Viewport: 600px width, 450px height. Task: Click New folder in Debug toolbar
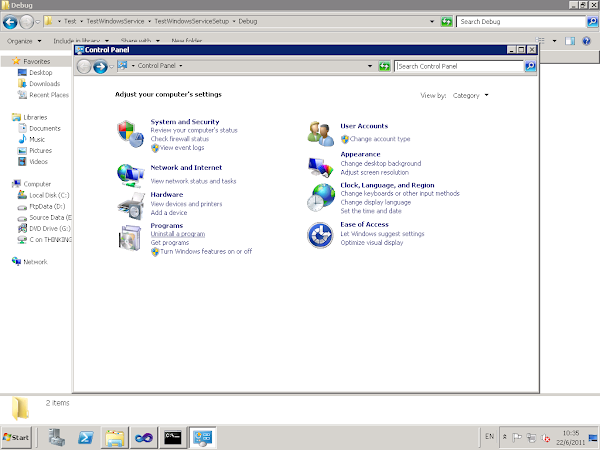point(187,41)
